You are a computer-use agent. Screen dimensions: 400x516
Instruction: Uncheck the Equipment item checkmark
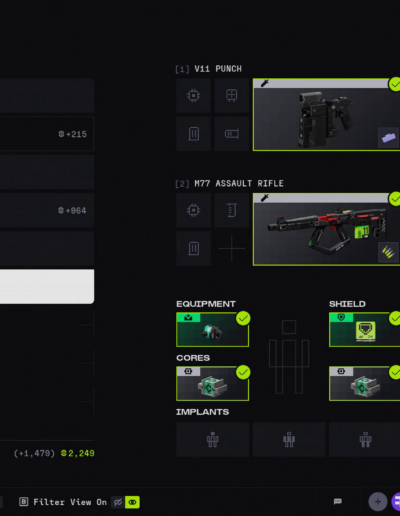pyautogui.click(x=243, y=318)
